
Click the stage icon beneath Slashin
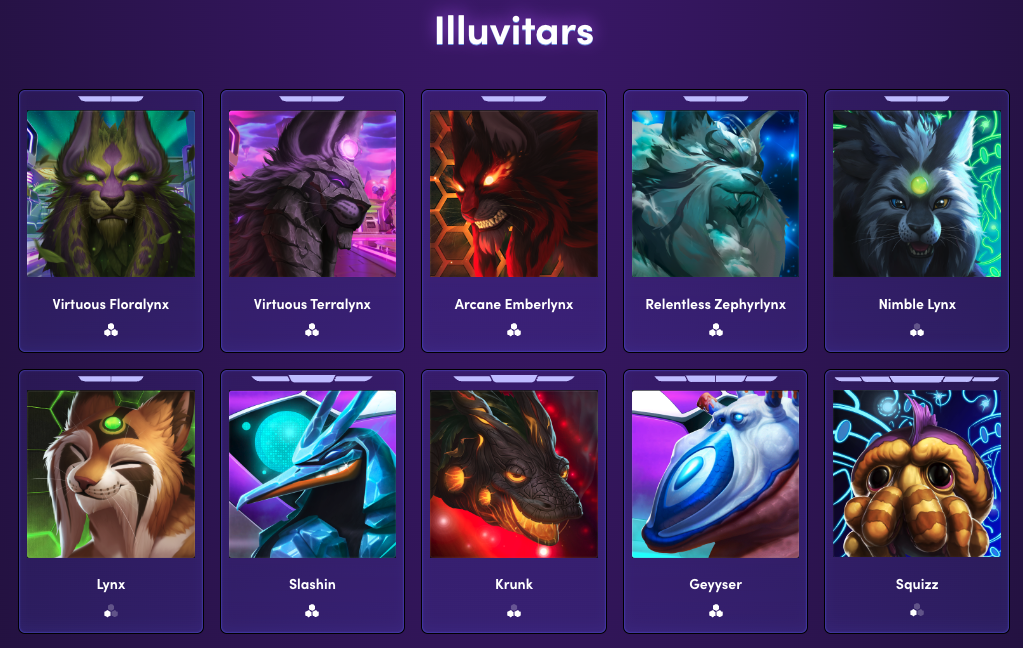(313, 611)
